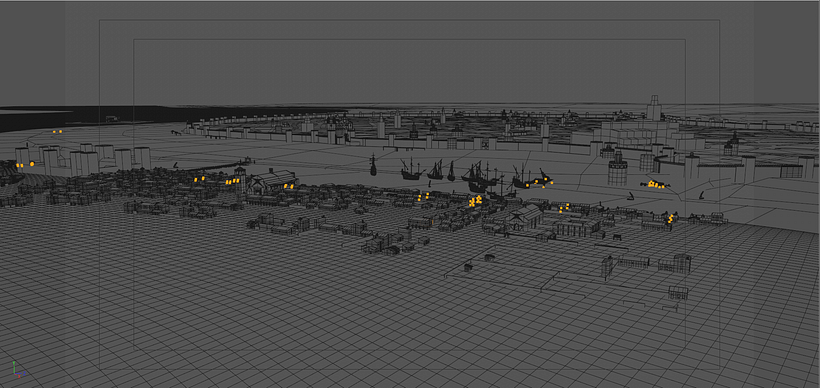
Task: Click the brightest central cluster of yellow lights
Action: click(475, 201)
